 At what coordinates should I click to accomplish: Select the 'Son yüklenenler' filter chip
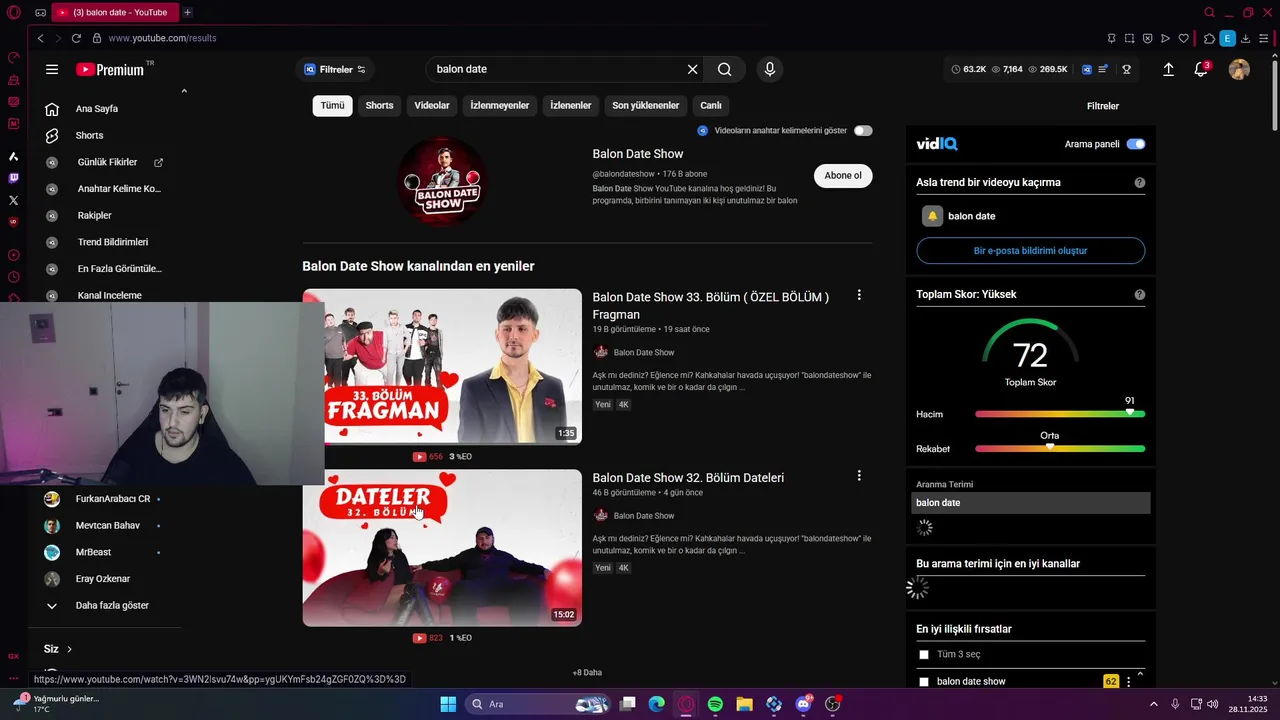[646, 105]
